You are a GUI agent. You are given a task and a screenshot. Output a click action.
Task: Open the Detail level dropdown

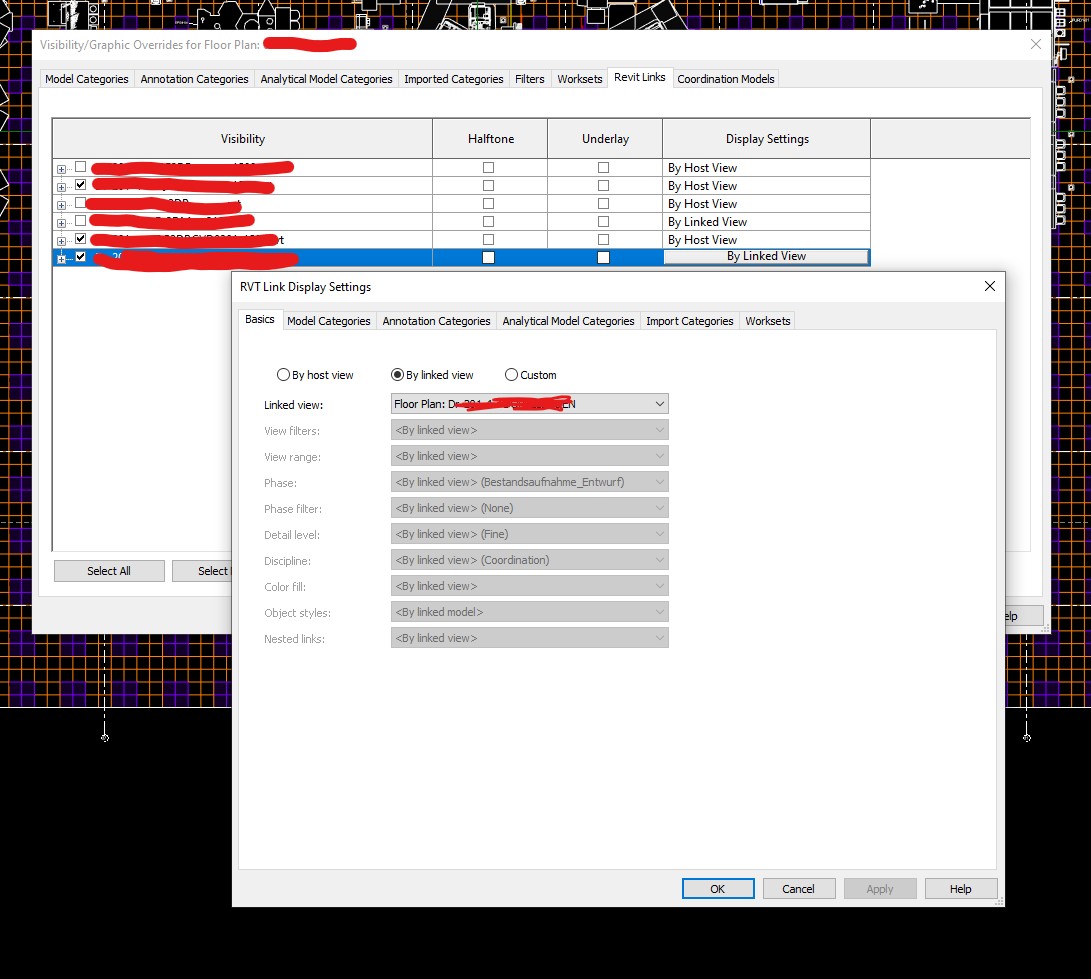(x=659, y=534)
